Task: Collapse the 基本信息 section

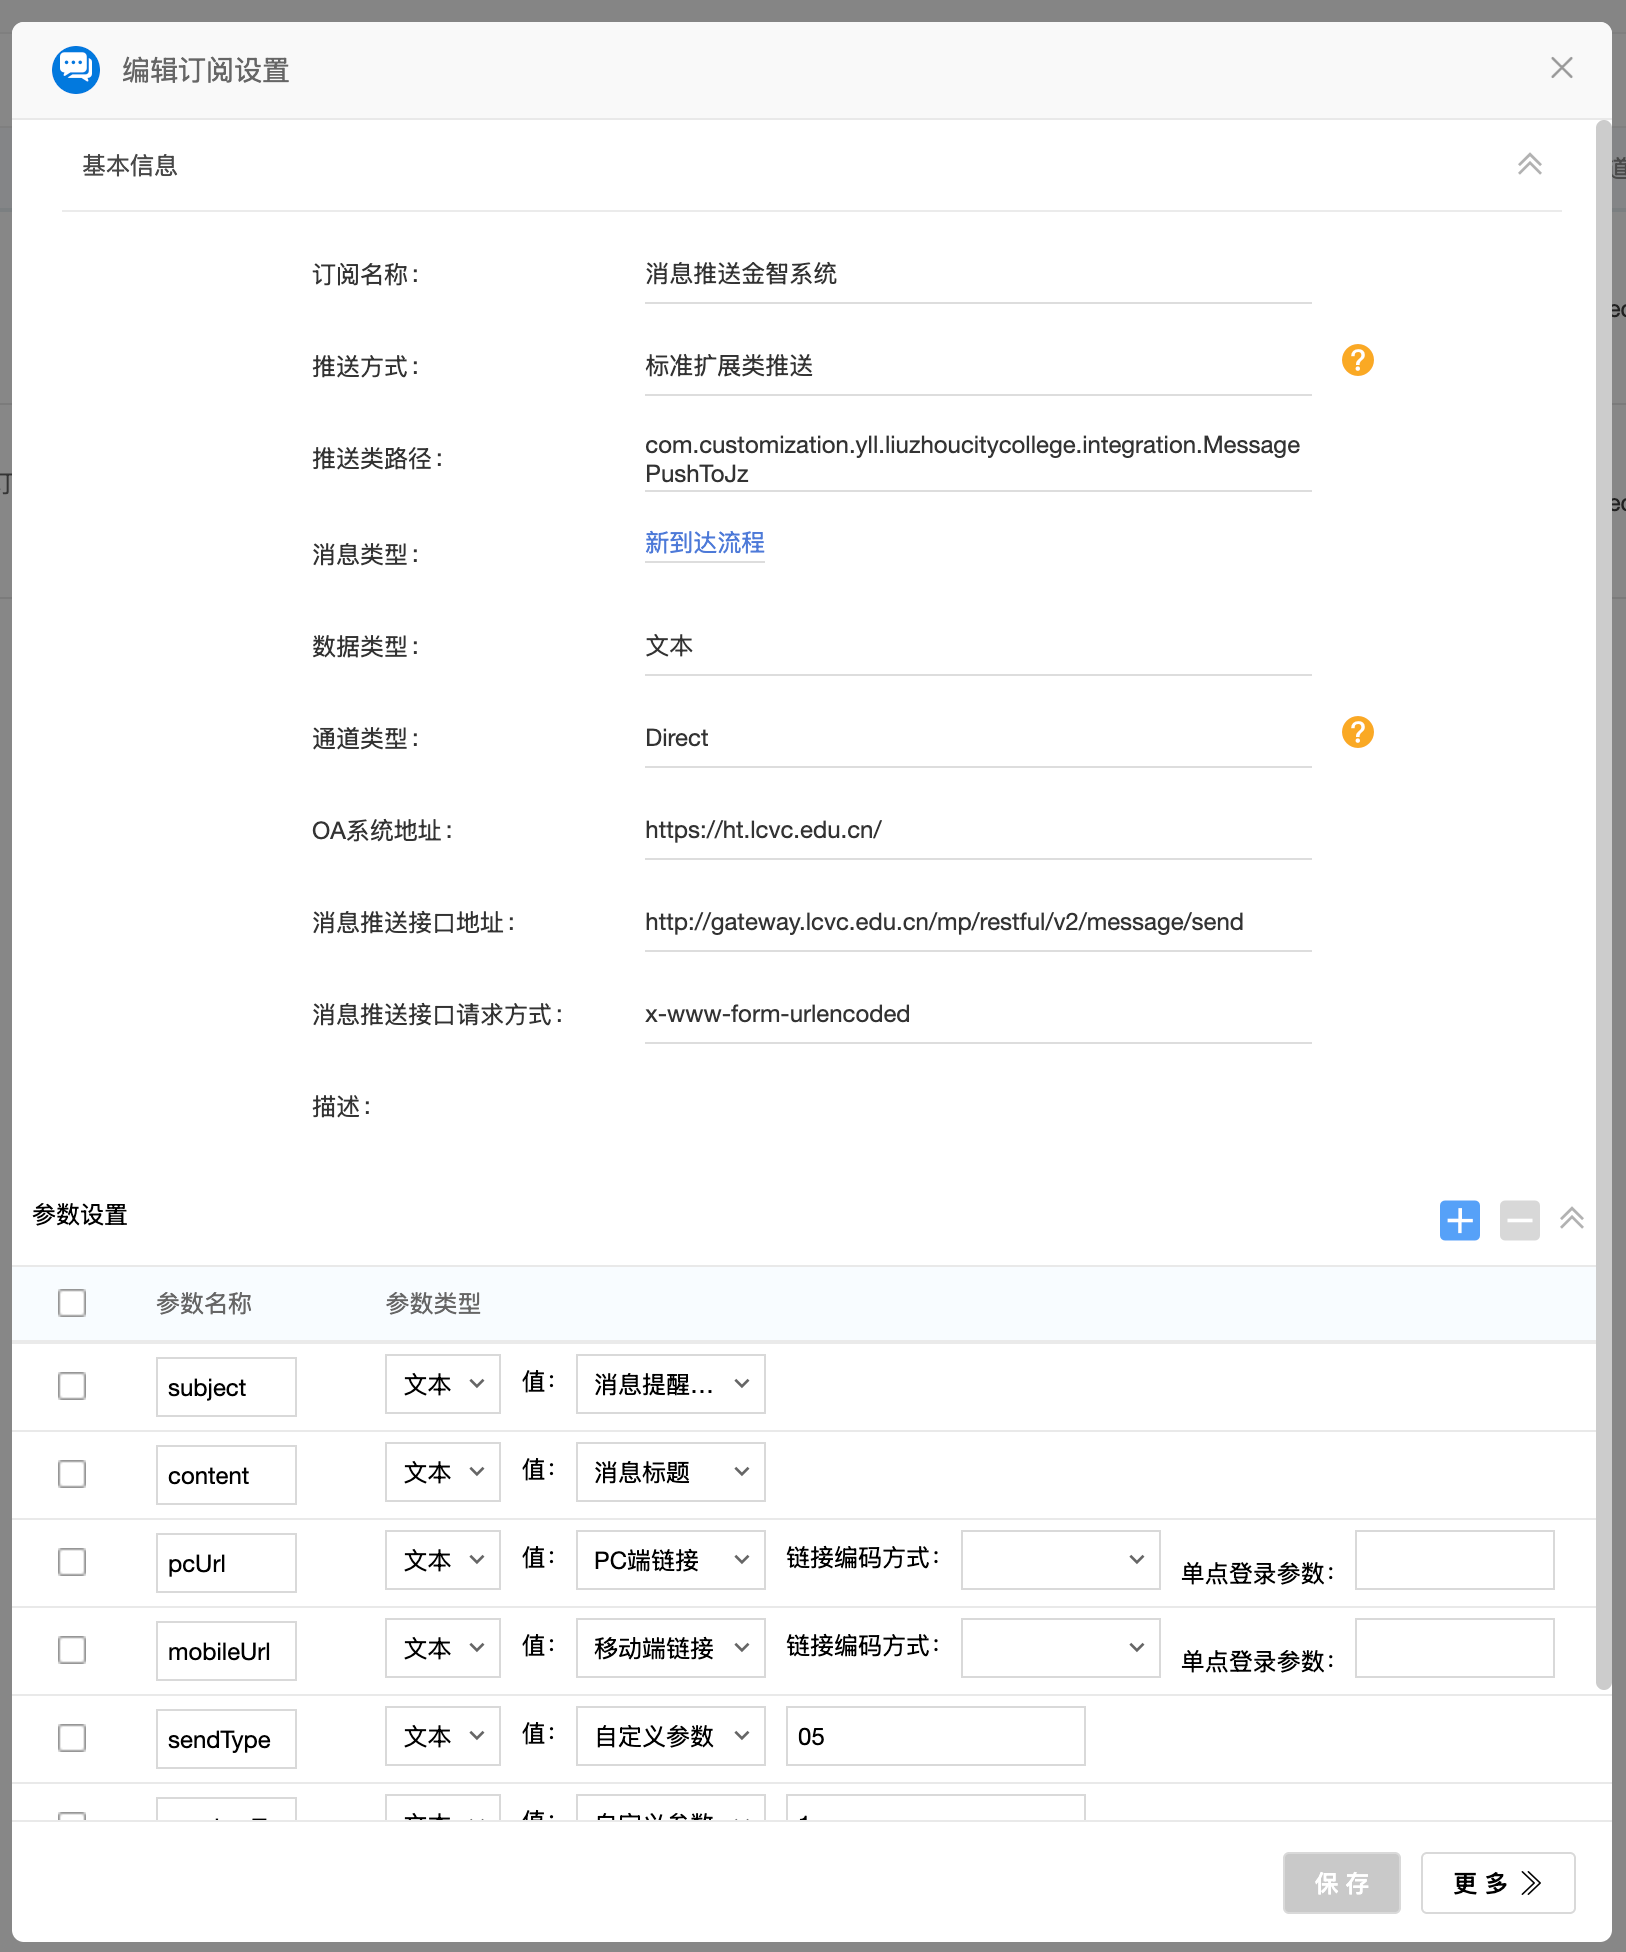Action: 1529,164
